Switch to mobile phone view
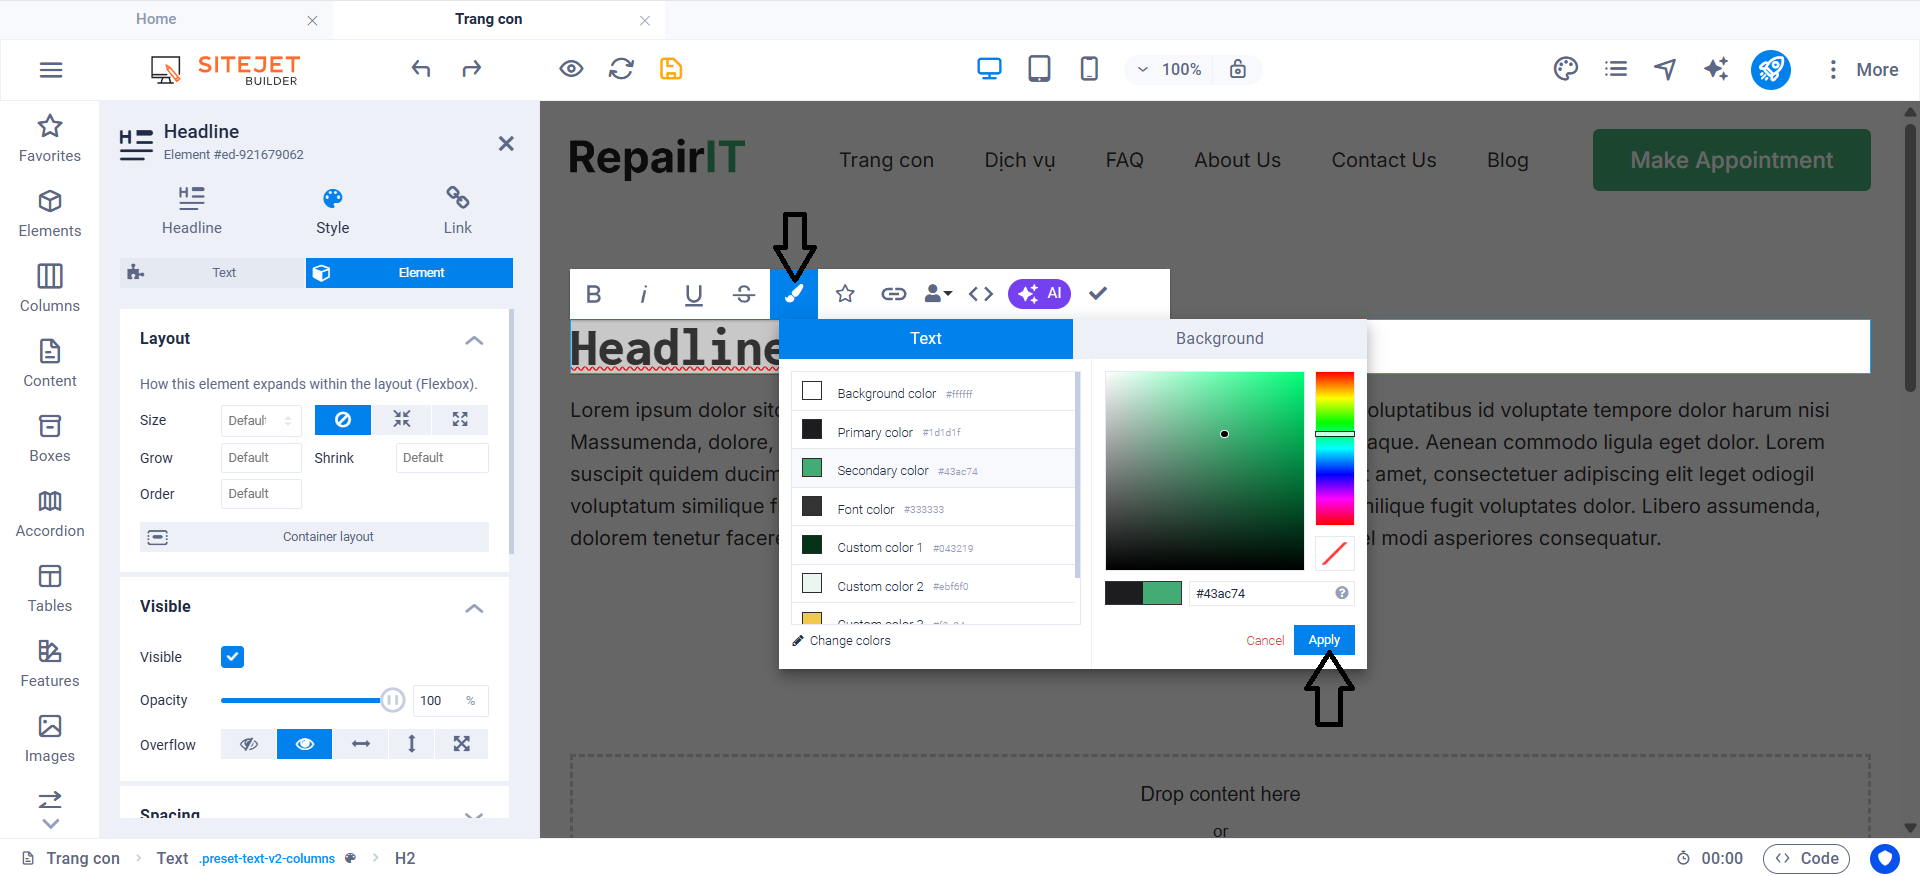Image resolution: width=1920 pixels, height=876 pixels. [x=1089, y=69]
